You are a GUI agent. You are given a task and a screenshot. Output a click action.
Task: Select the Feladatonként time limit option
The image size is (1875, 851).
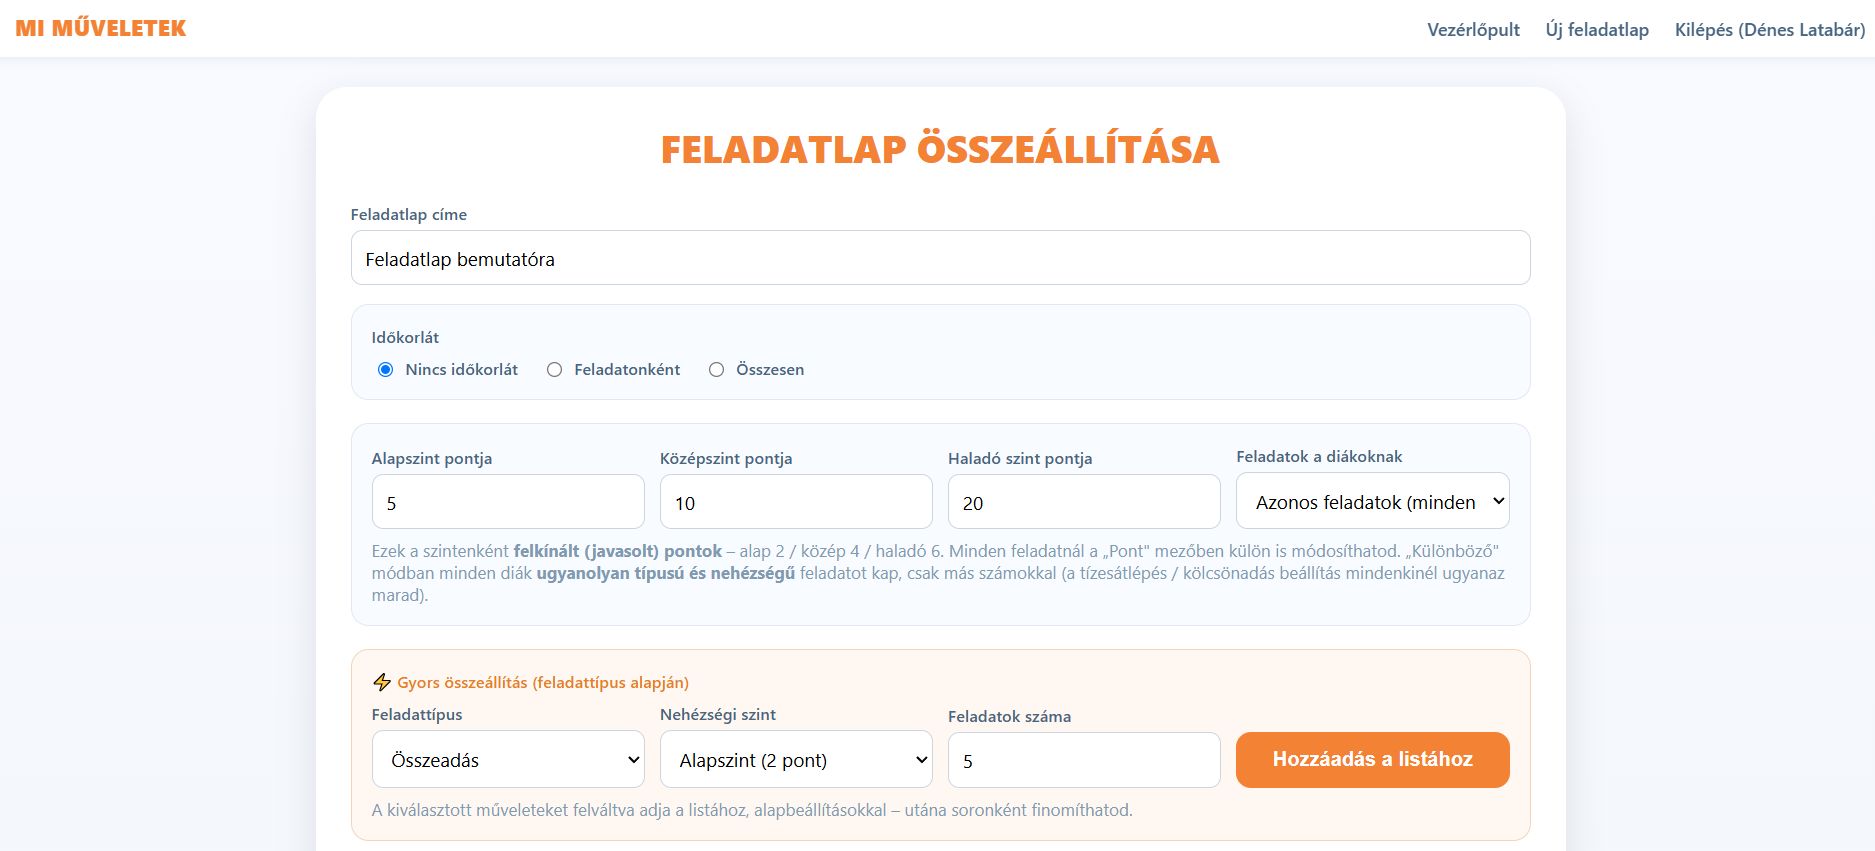554,369
